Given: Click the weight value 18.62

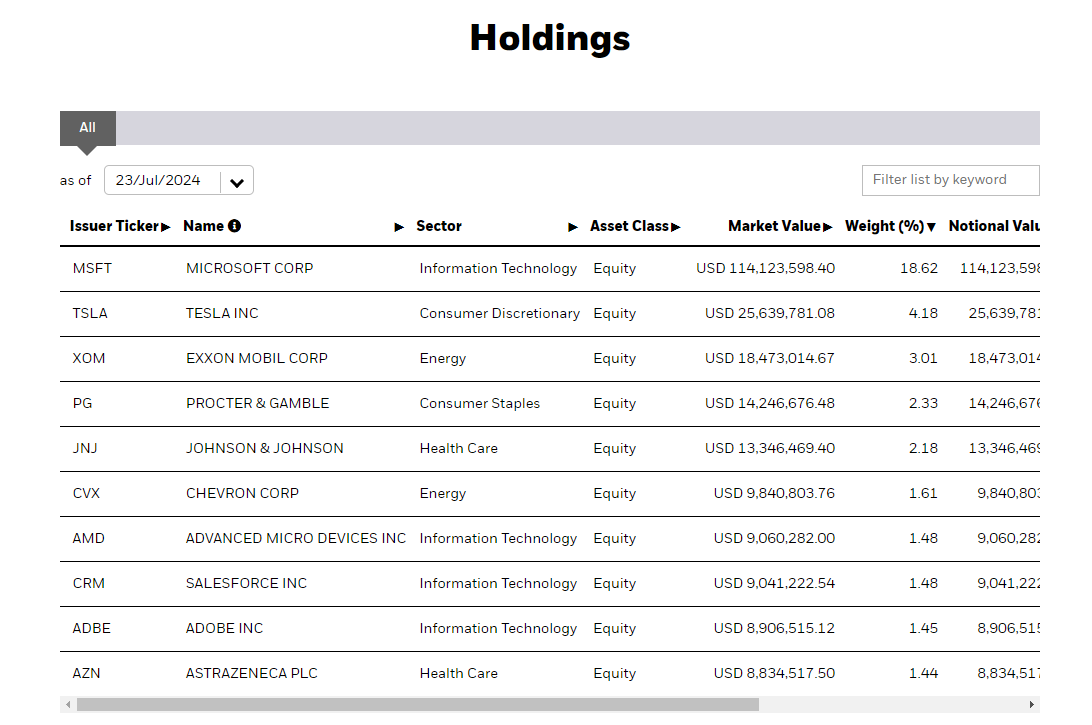Looking at the screenshot, I should tap(919, 269).
